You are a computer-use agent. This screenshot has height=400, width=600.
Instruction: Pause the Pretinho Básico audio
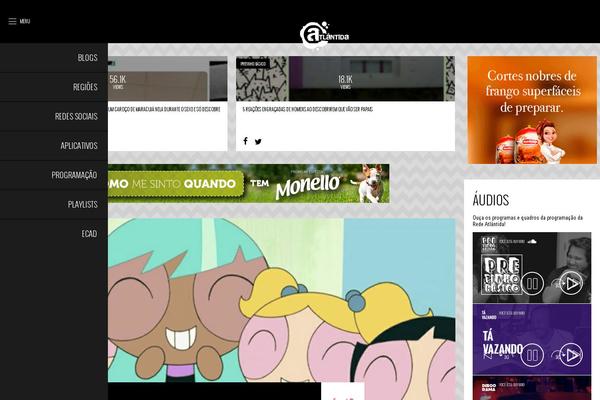[533, 283]
